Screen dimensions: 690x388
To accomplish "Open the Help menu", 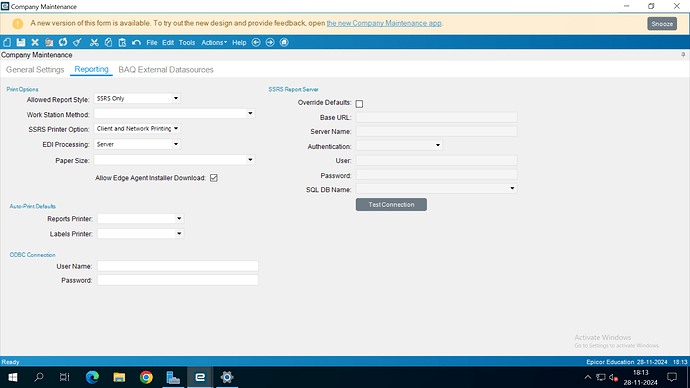I will [239, 43].
